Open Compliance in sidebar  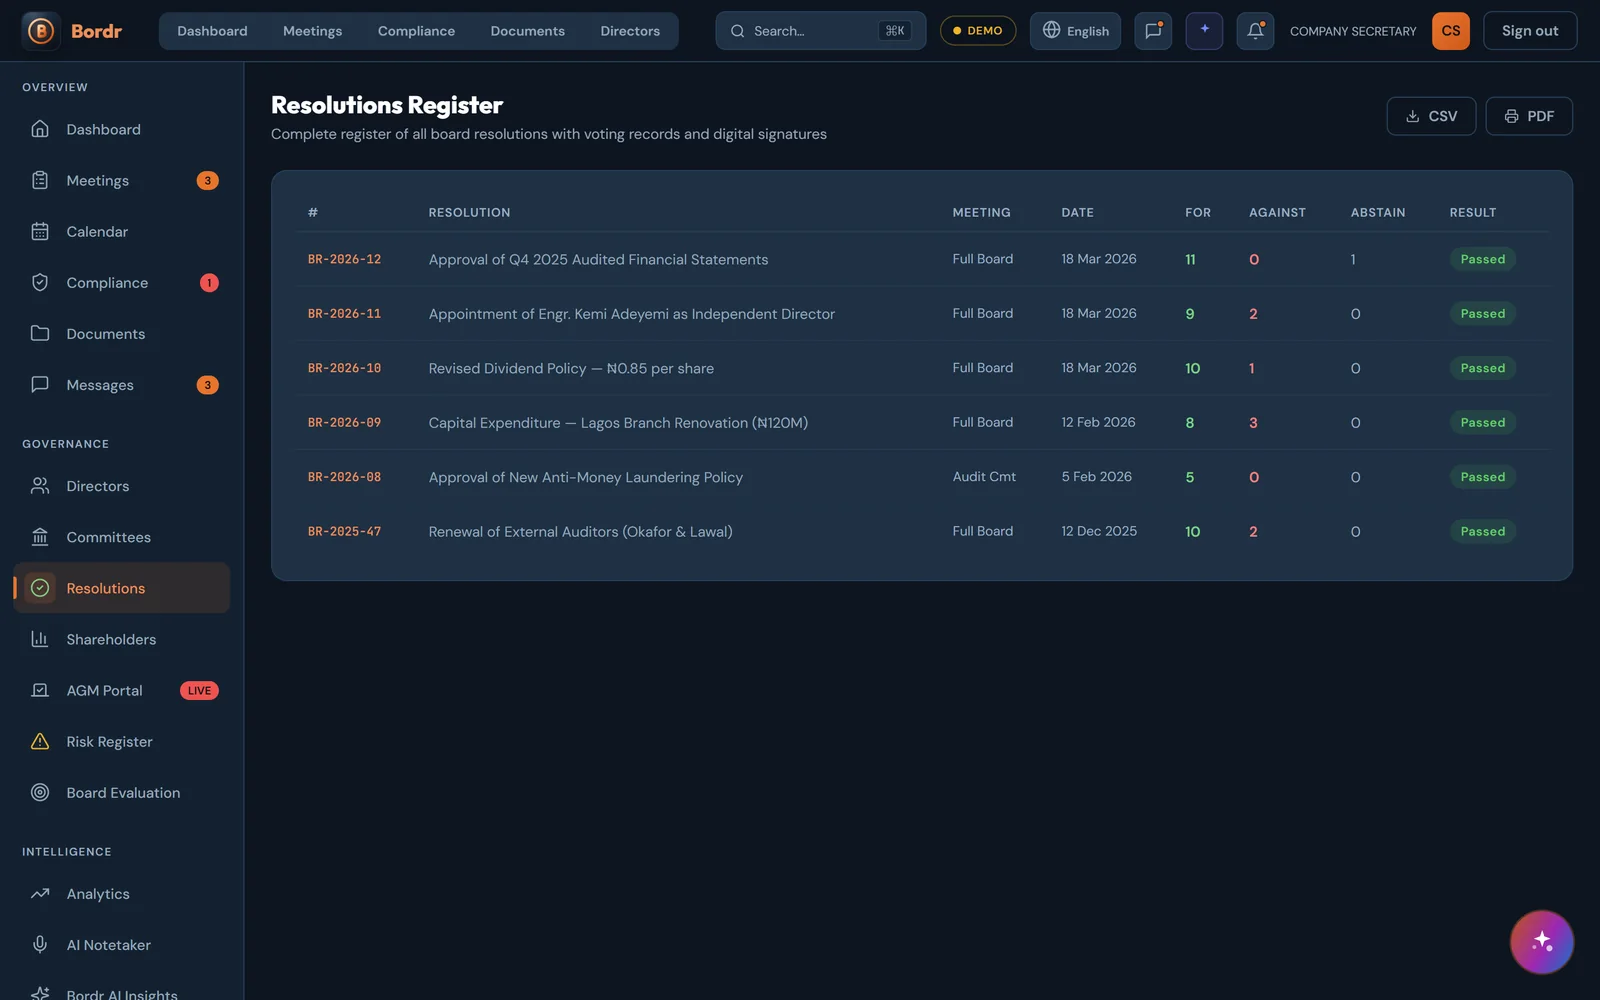[121, 282]
